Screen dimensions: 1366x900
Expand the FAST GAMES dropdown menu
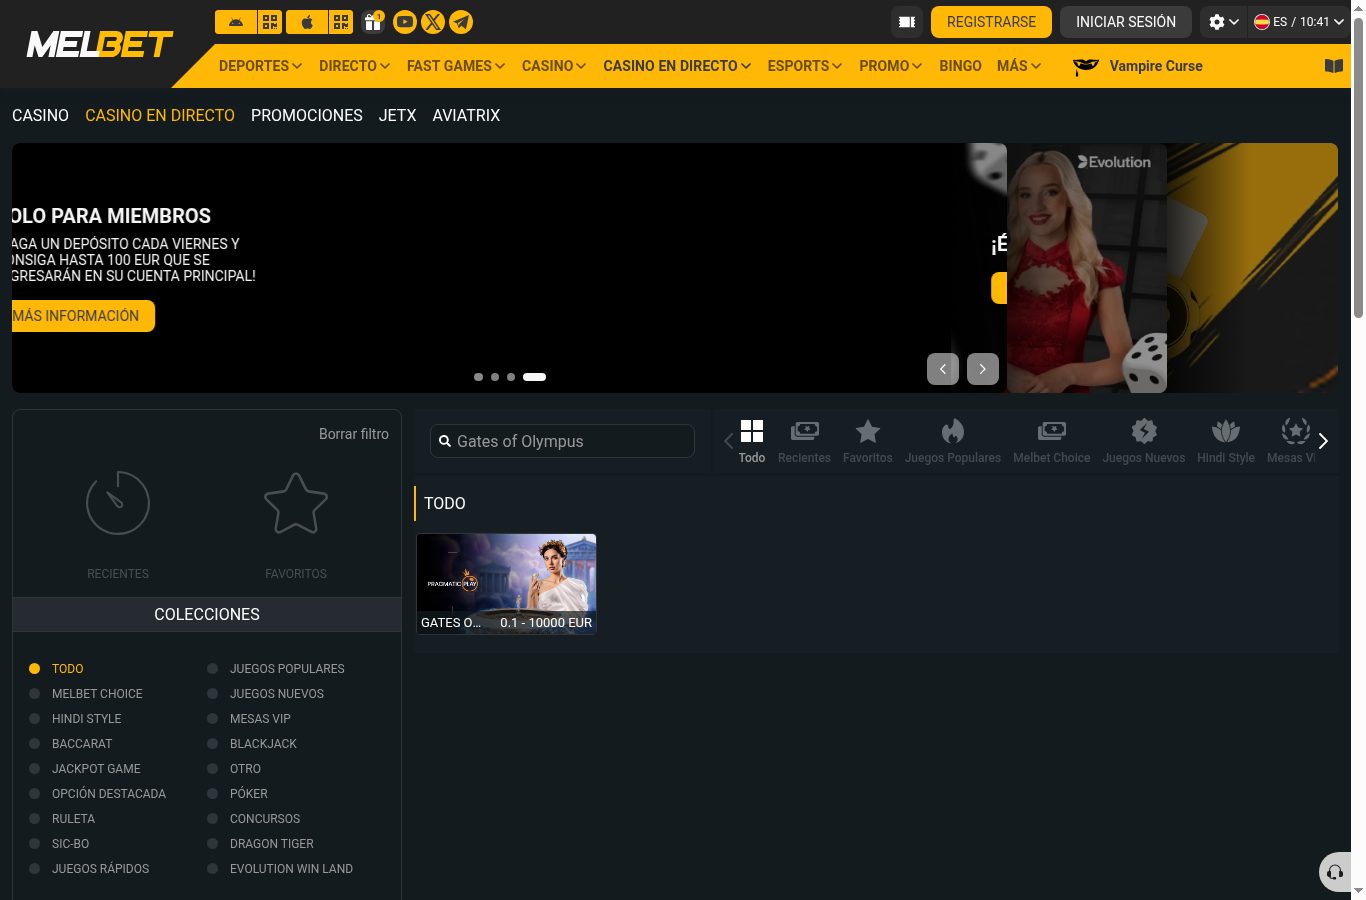(456, 66)
